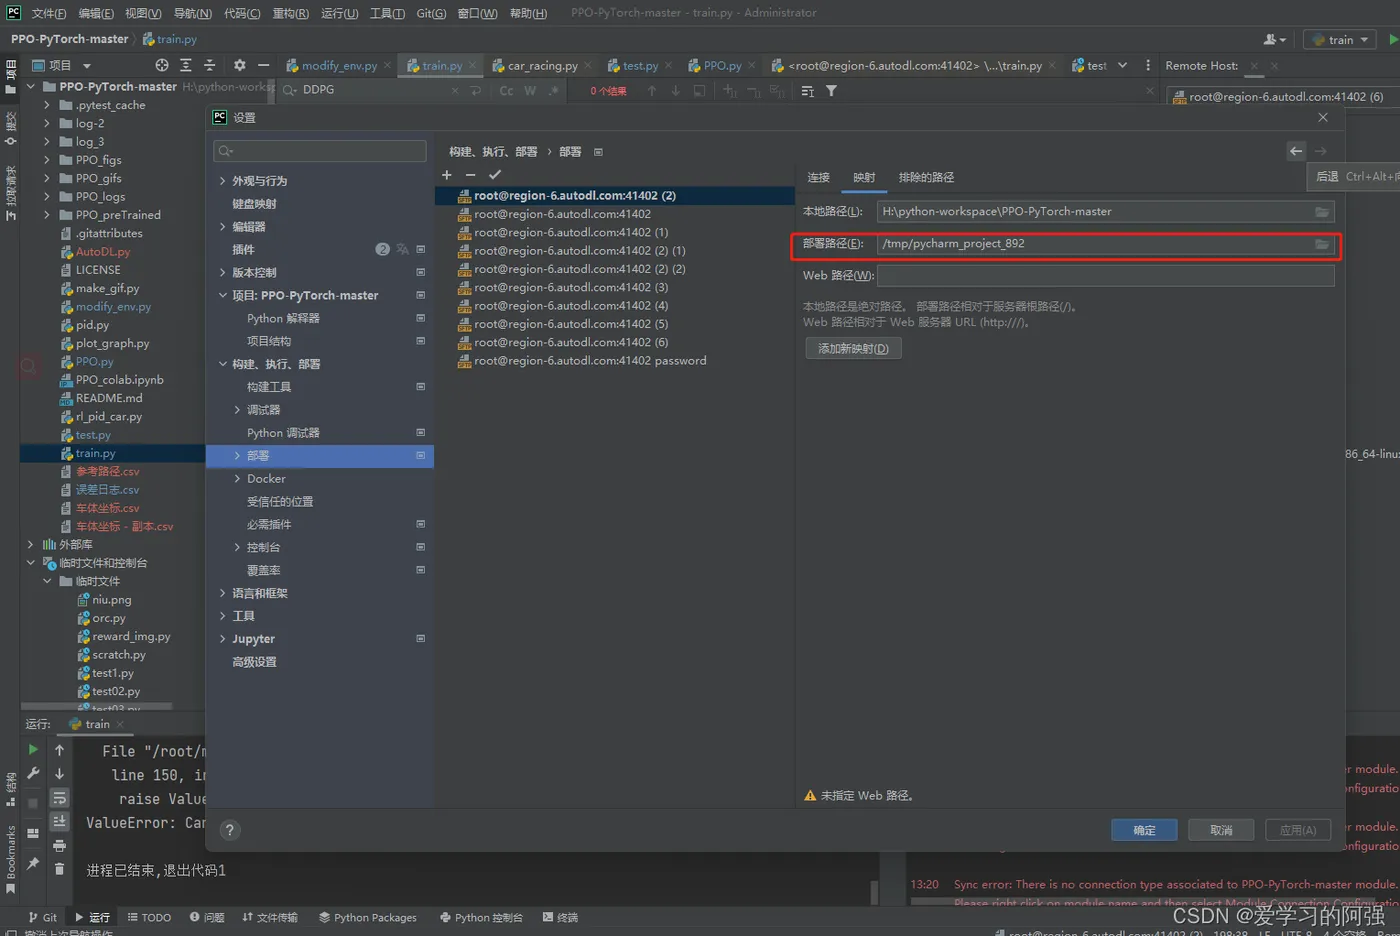1400x936 pixels.
Task: Toggle whole words W in search bar
Action: click(530, 91)
